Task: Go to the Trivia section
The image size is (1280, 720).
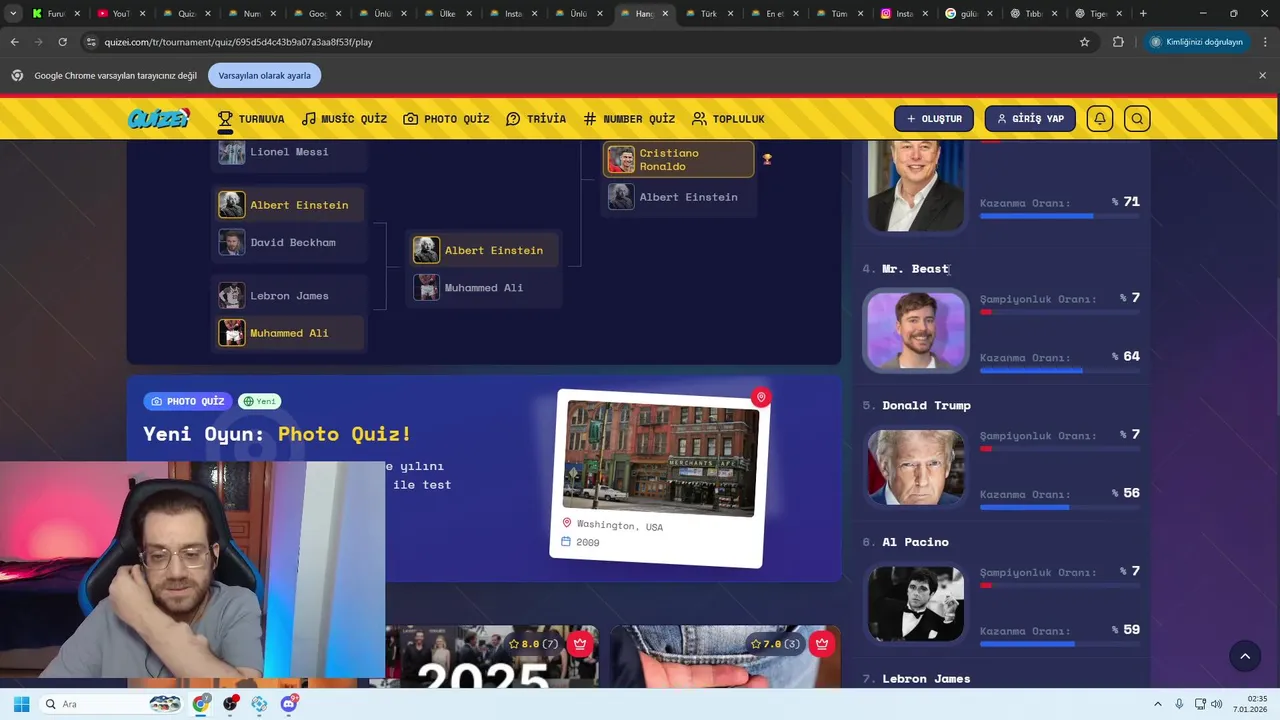Action: pos(536,119)
